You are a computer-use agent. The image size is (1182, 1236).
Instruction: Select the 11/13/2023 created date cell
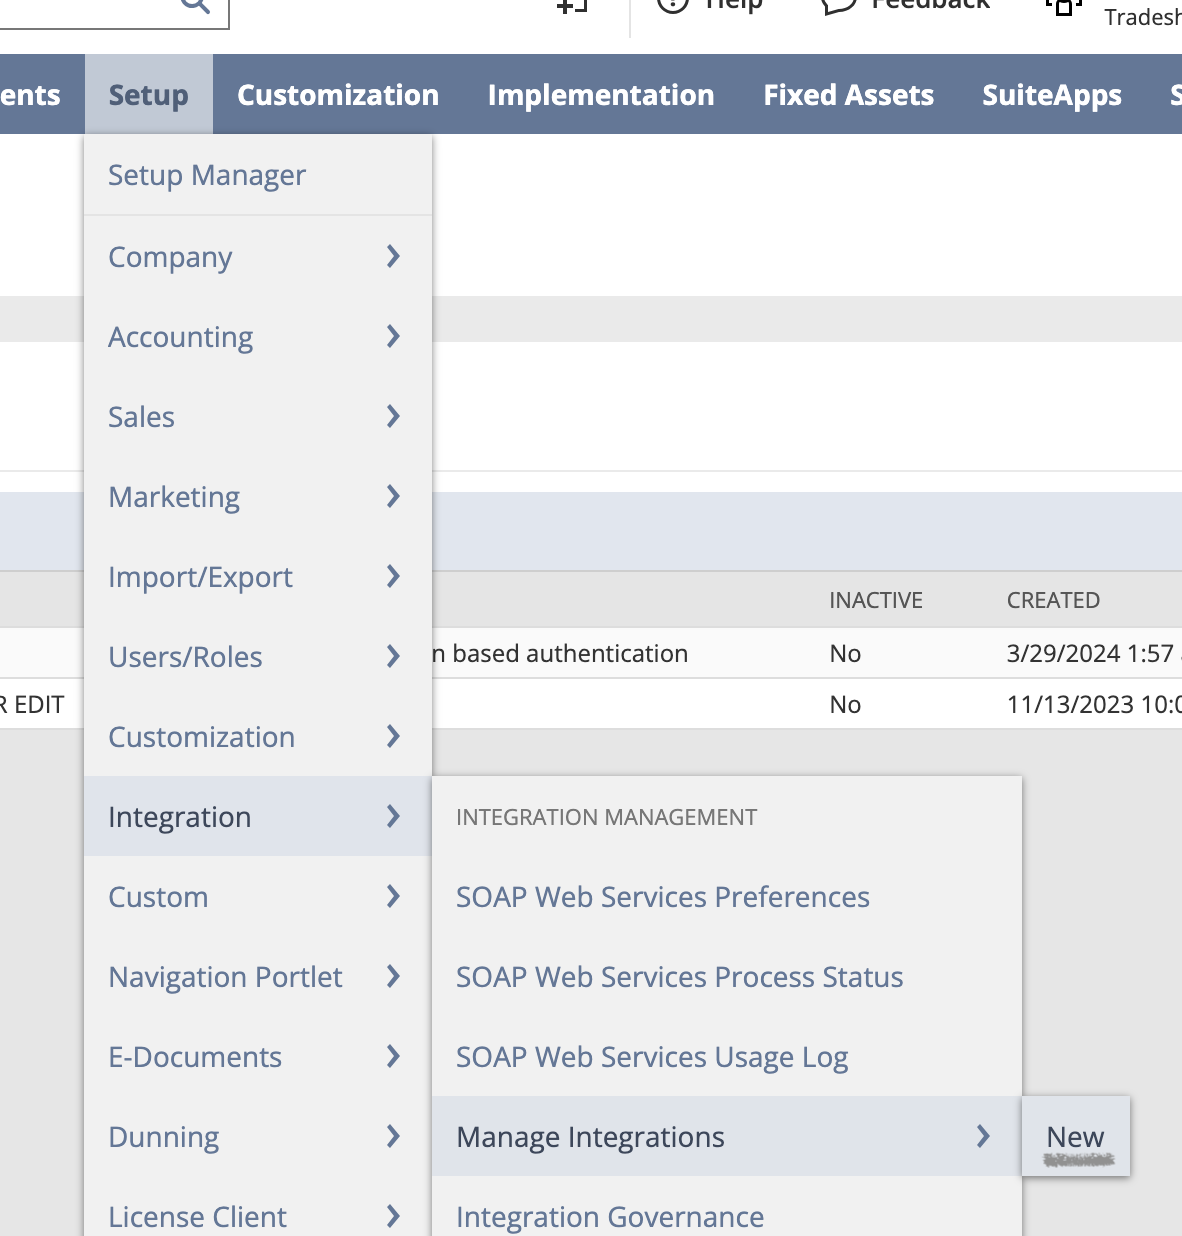[x=1094, y=704]
